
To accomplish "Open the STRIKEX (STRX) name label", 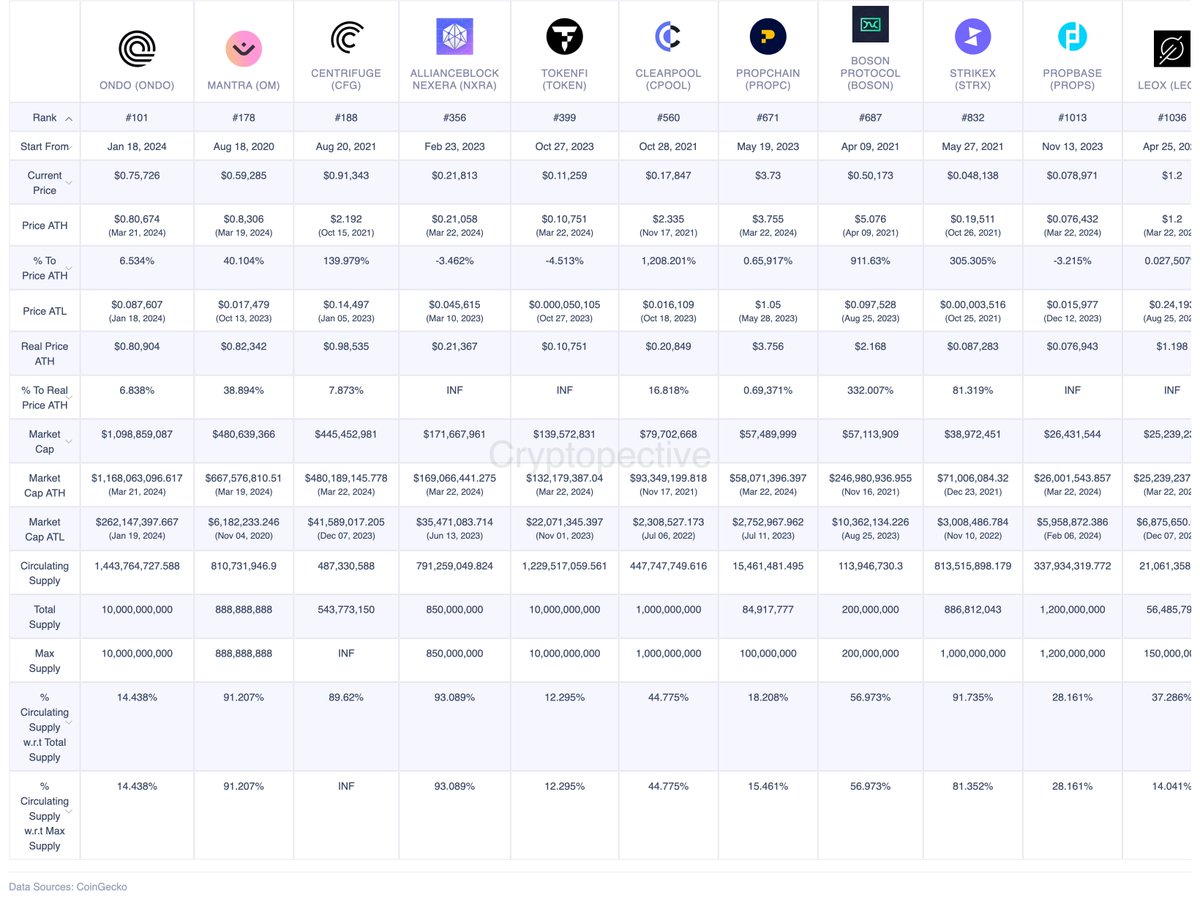I will pyautogui.click(x=972, y=79).
